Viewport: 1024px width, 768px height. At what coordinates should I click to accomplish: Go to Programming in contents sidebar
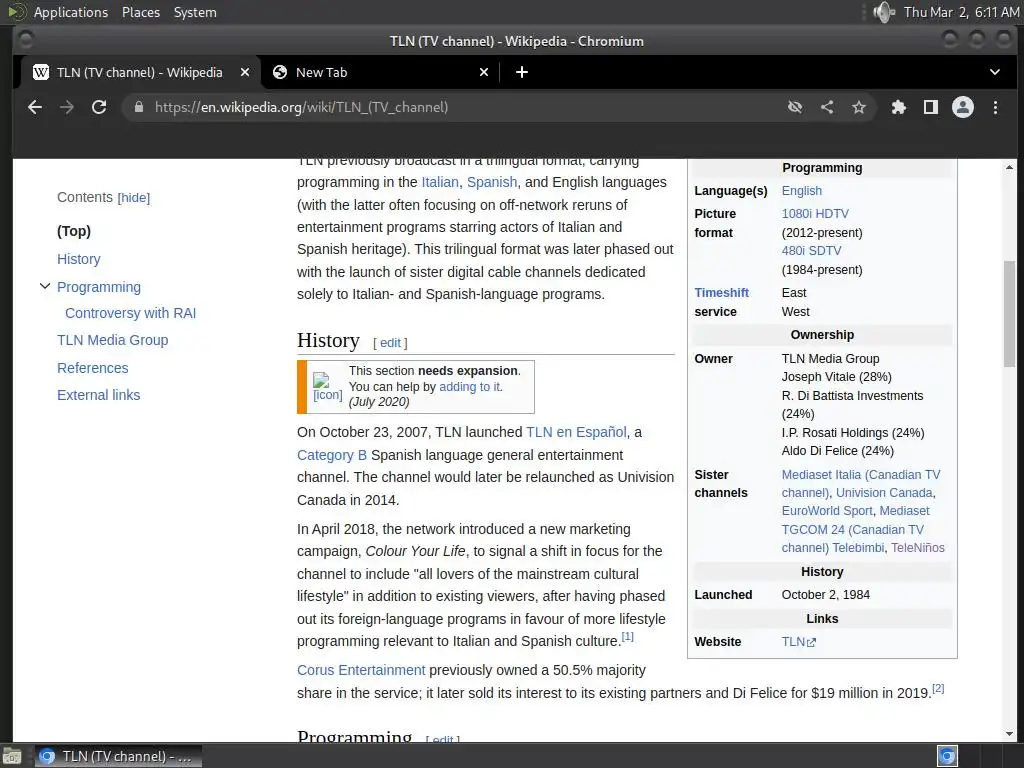[x=99, y=287]
